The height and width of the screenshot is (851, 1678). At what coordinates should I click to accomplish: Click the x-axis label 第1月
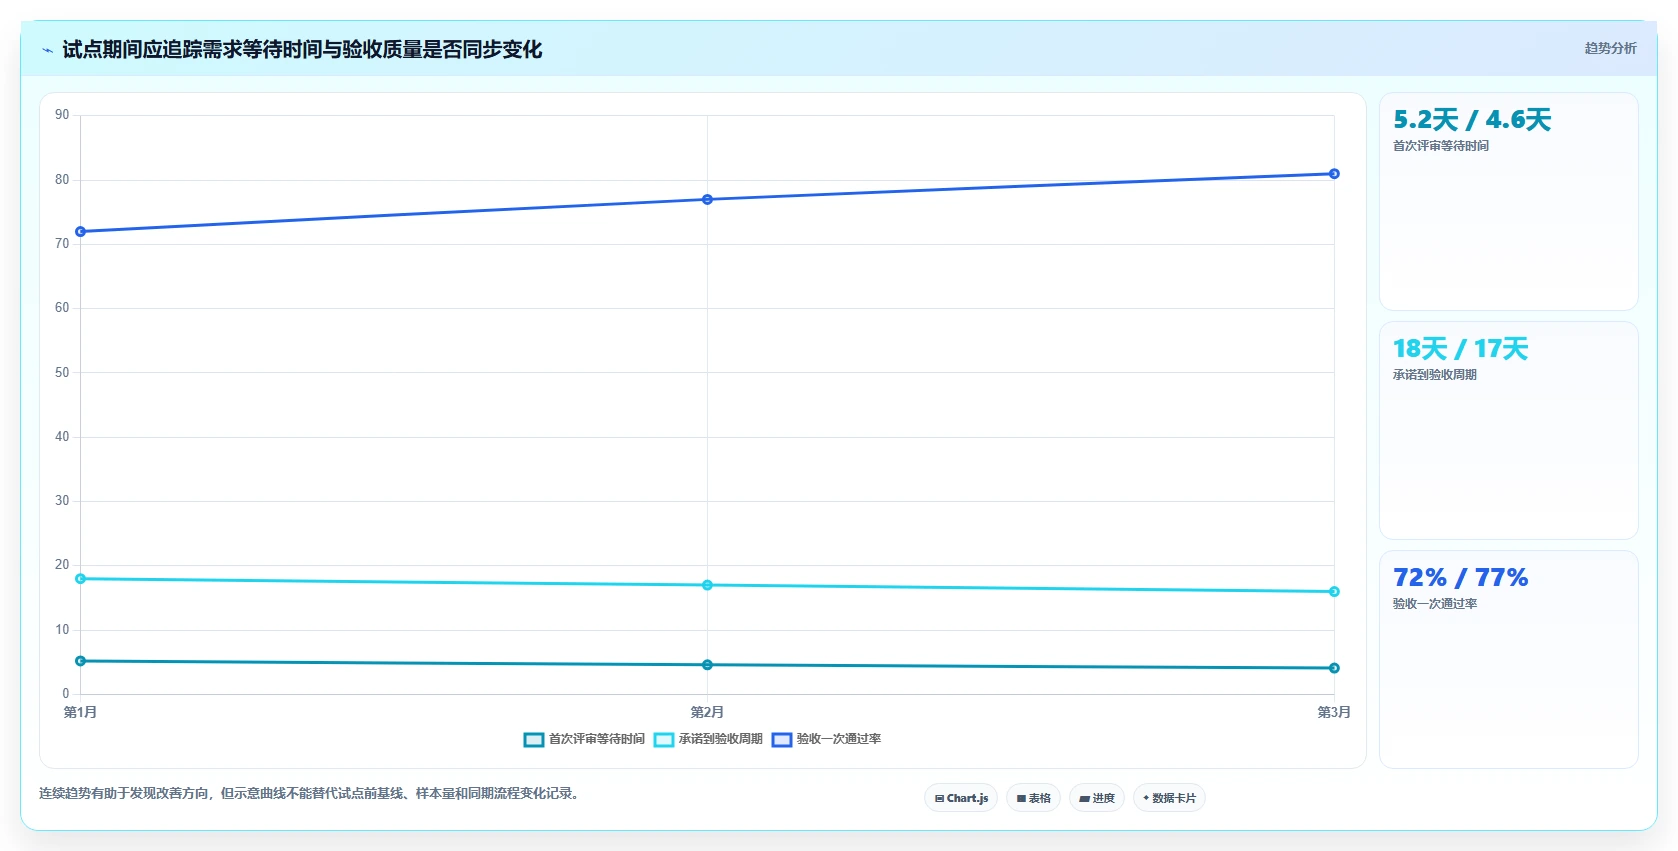[x=81, y=712]
